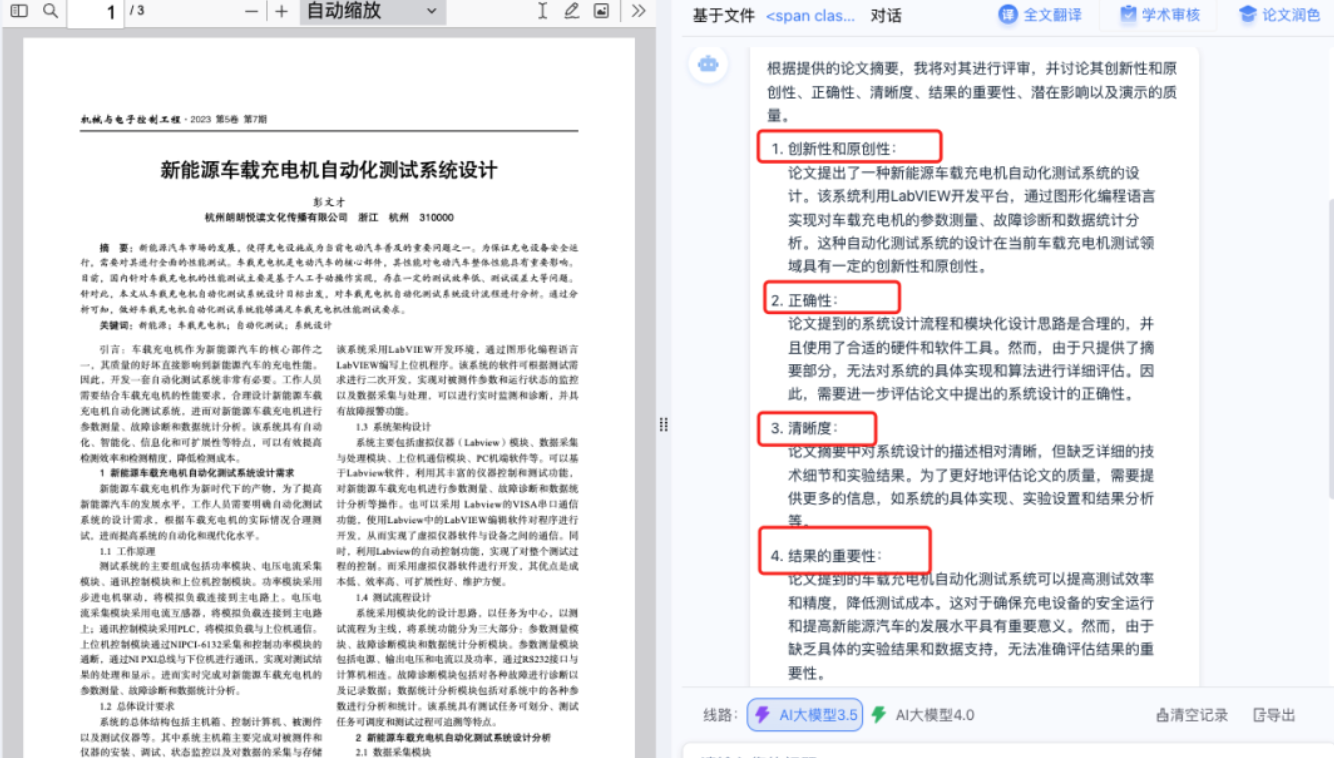Open the search magnifier in PDF toolbar
Viewport: 1334px width, 758px height.
click(51, 11)
